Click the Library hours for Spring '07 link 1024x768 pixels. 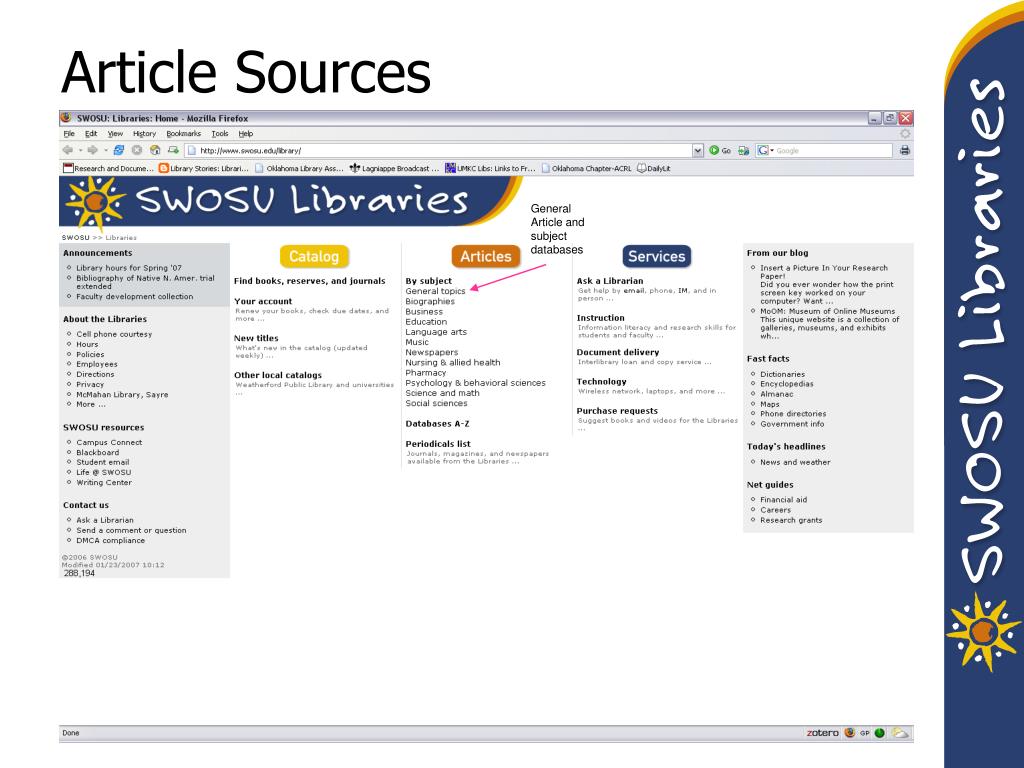click(x=129, y=268)
